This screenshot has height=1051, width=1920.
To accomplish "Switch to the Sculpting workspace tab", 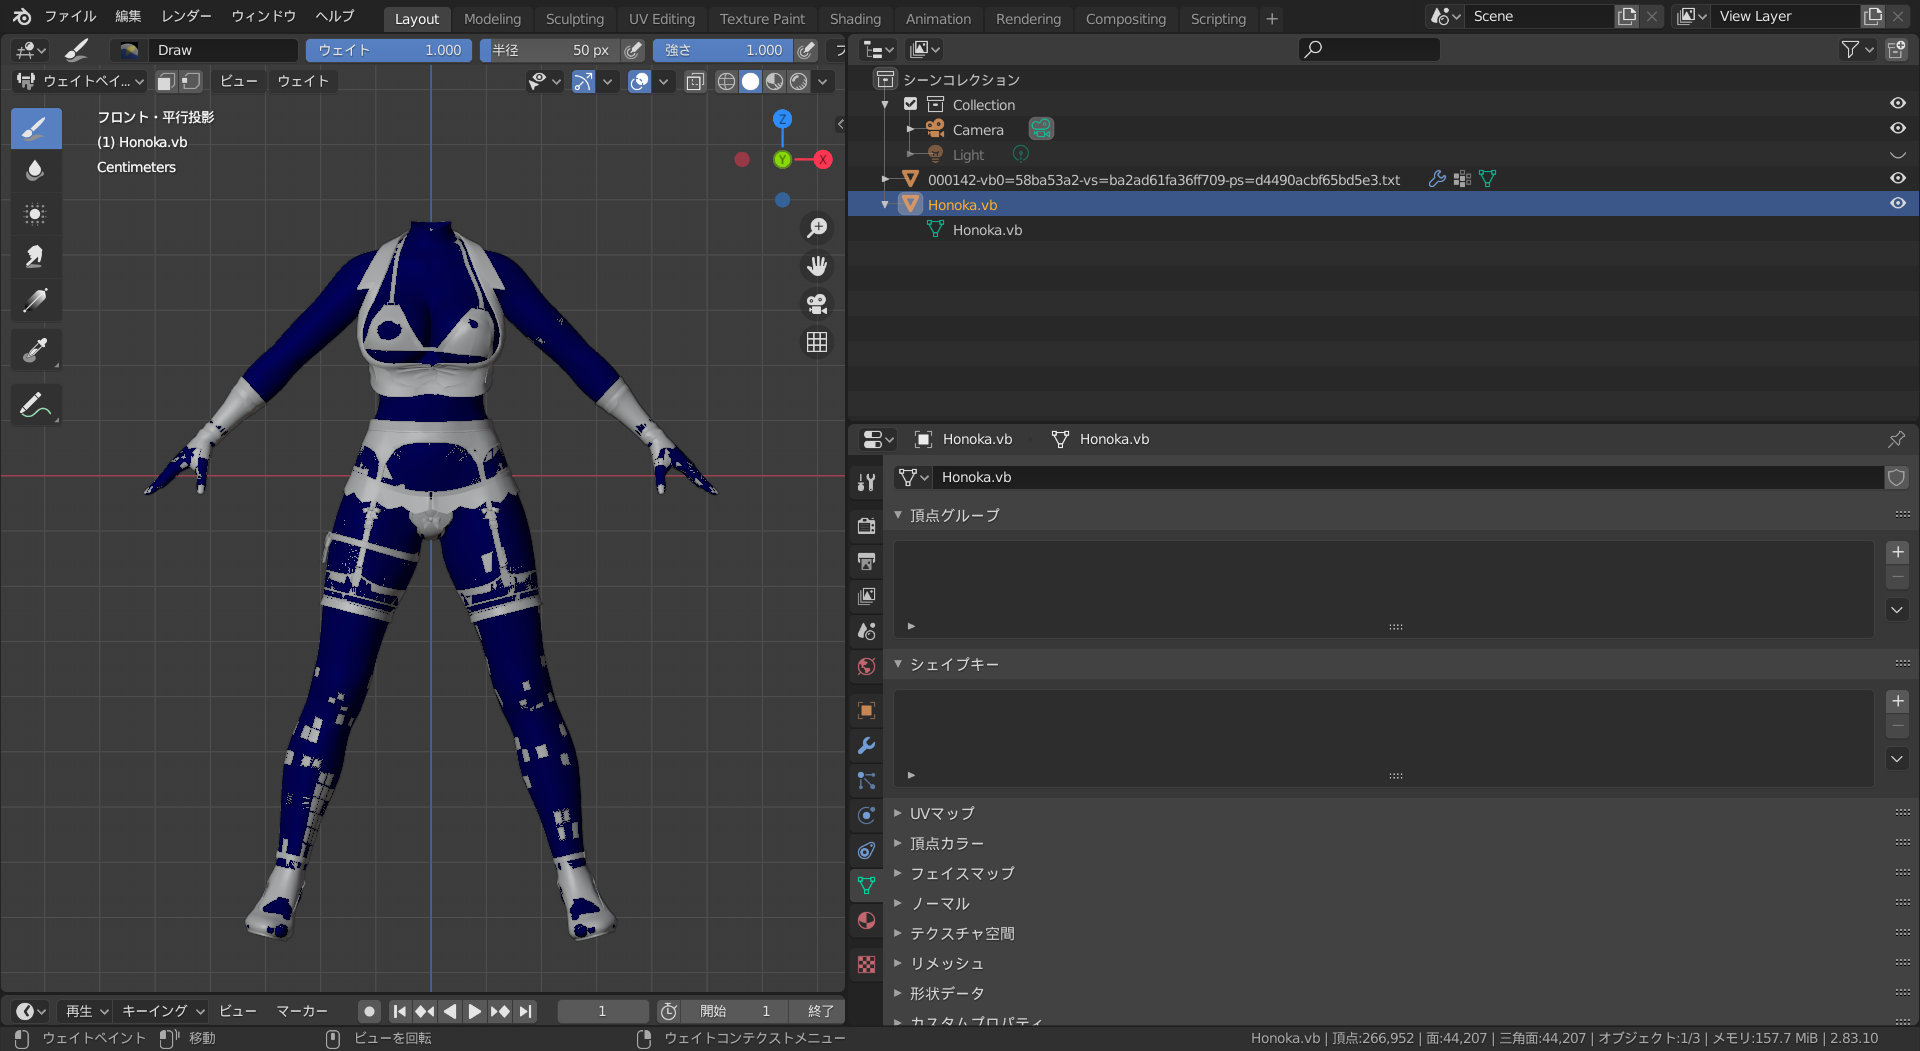I will click(x=574, y=19).
